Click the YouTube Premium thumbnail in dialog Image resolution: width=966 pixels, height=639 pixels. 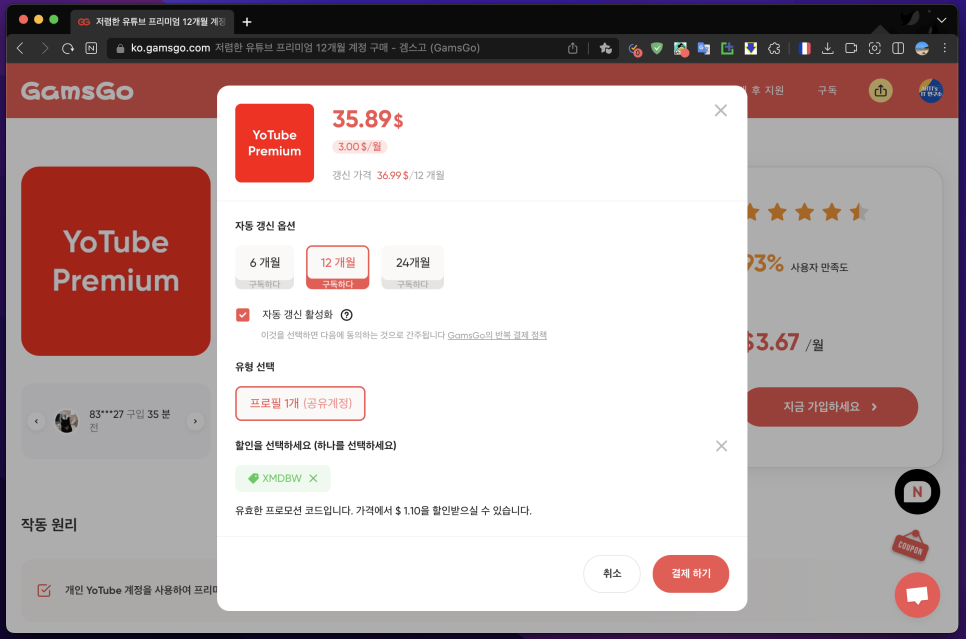click(x=274, y=143)
